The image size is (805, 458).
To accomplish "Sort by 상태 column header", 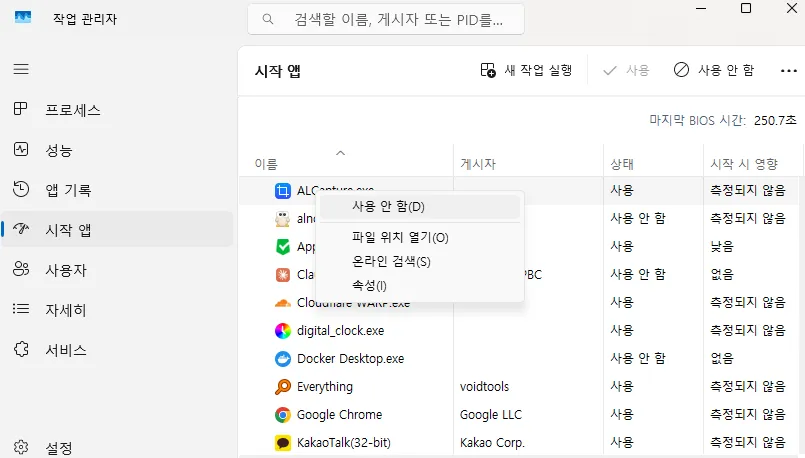I will click(x=622, y=164).
